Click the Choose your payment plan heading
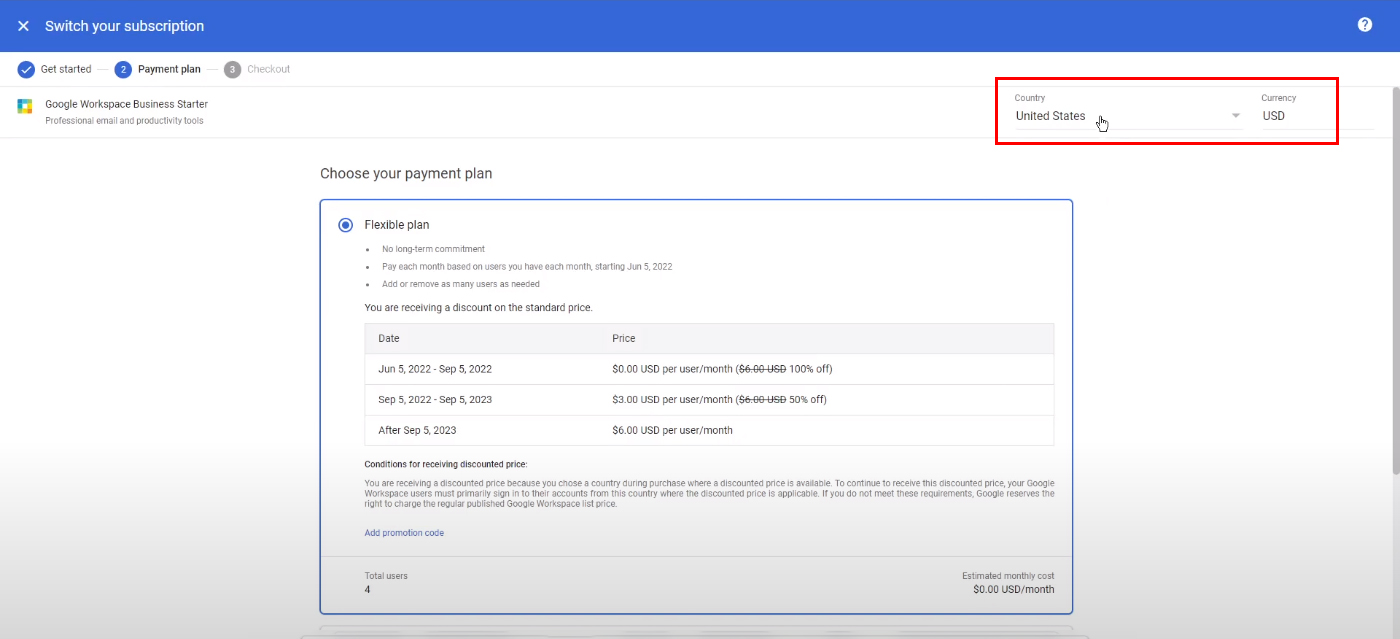This screenshot has width=1400, height=639. (x=406, y=173)
